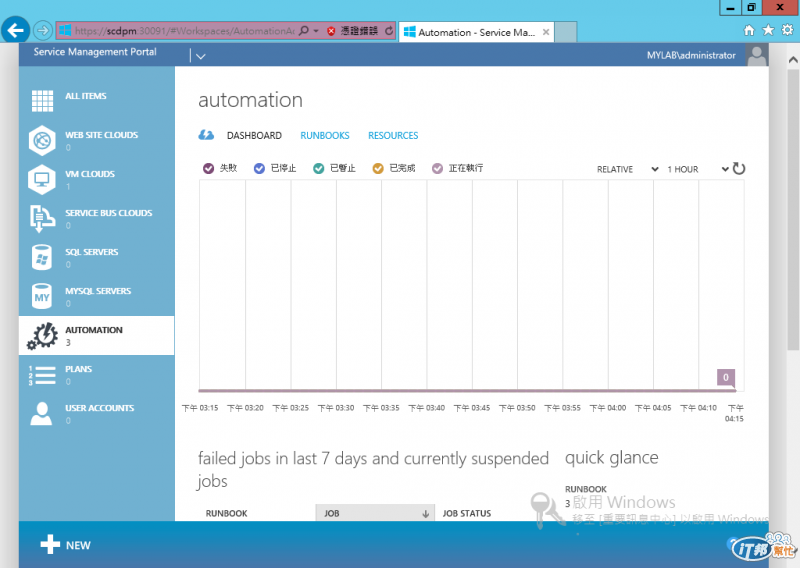Switch to the DASHBOARD tab
Viewport: 800px width, 568px height.
click(254, 136)
